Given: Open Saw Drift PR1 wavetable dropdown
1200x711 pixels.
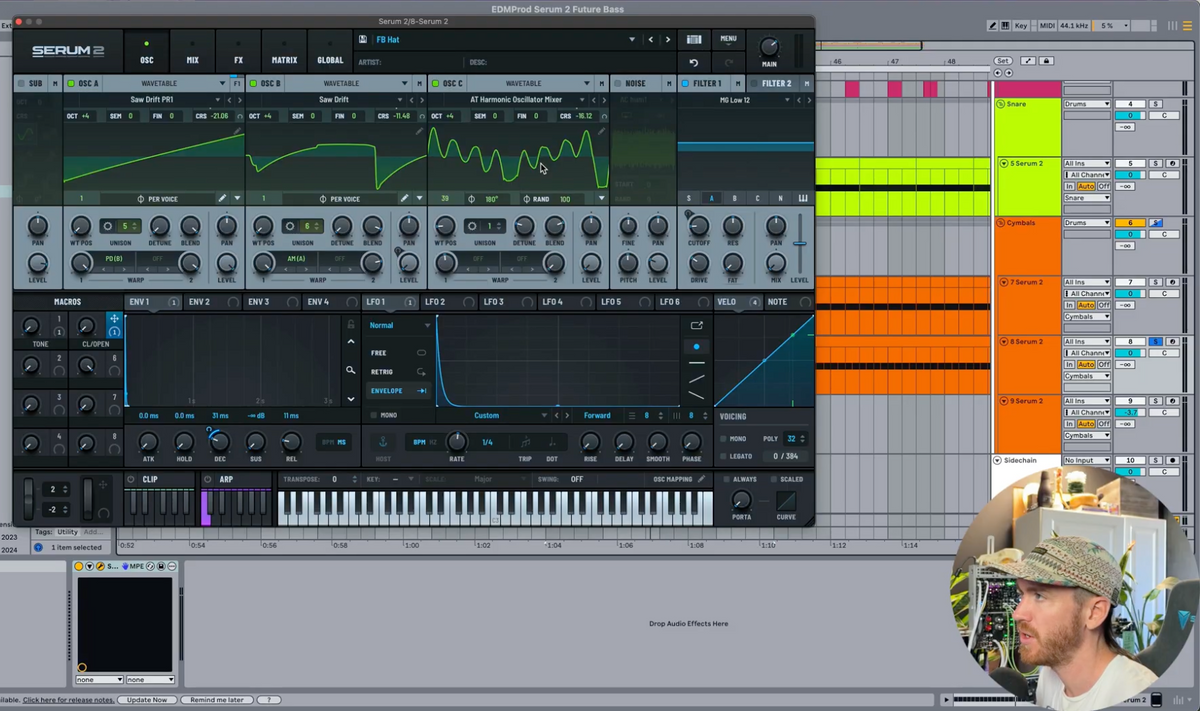Looking at the screenshot, I should click(219, 100).
